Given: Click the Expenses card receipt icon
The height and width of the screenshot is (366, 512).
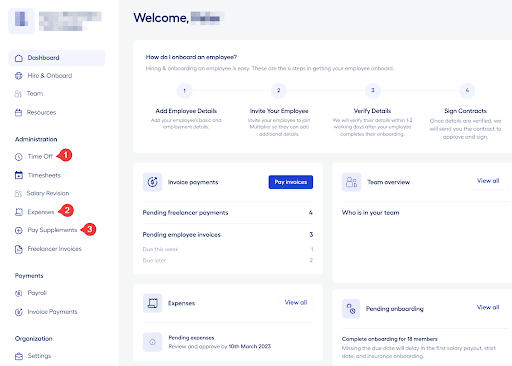Looking at the screenshot, I should (152, 303).
